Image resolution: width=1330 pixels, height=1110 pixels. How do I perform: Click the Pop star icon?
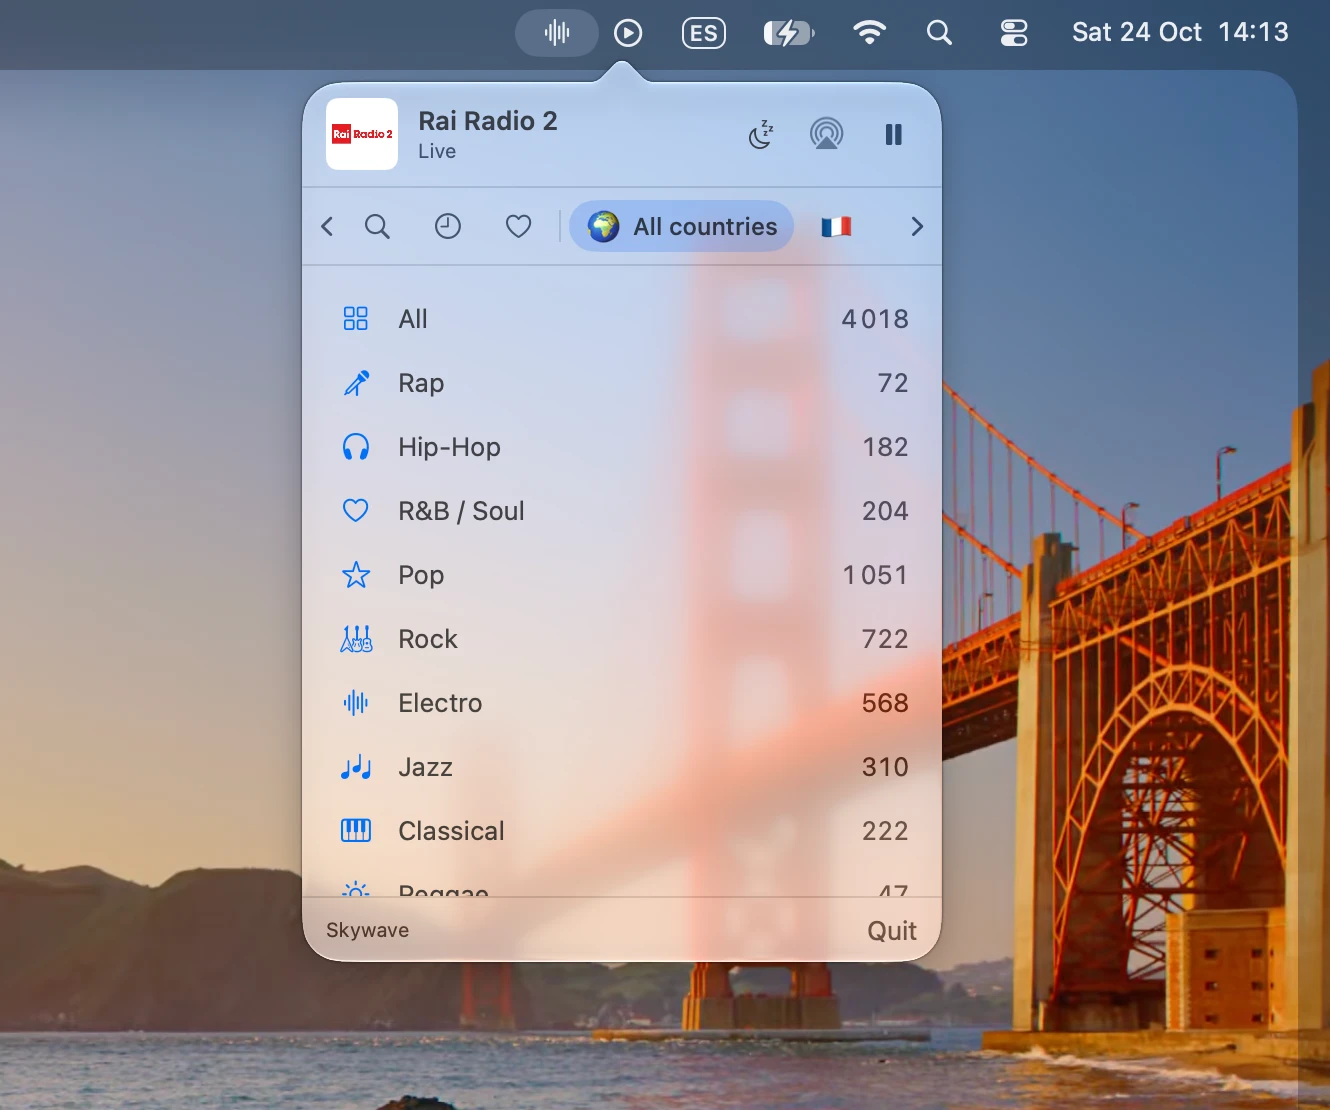pyautogui.click(x=356, y=575)
